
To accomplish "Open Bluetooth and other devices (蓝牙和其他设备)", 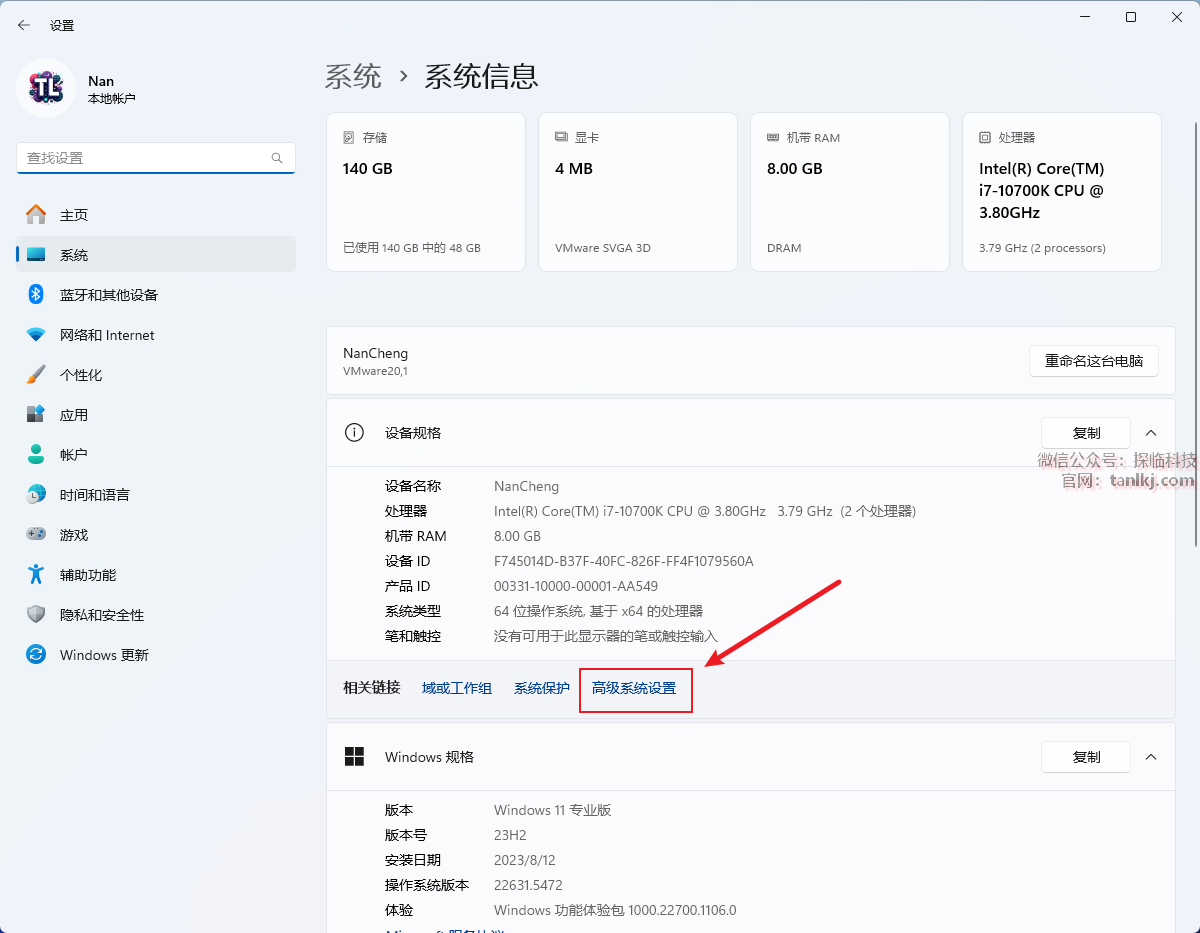I will (108, 295).
